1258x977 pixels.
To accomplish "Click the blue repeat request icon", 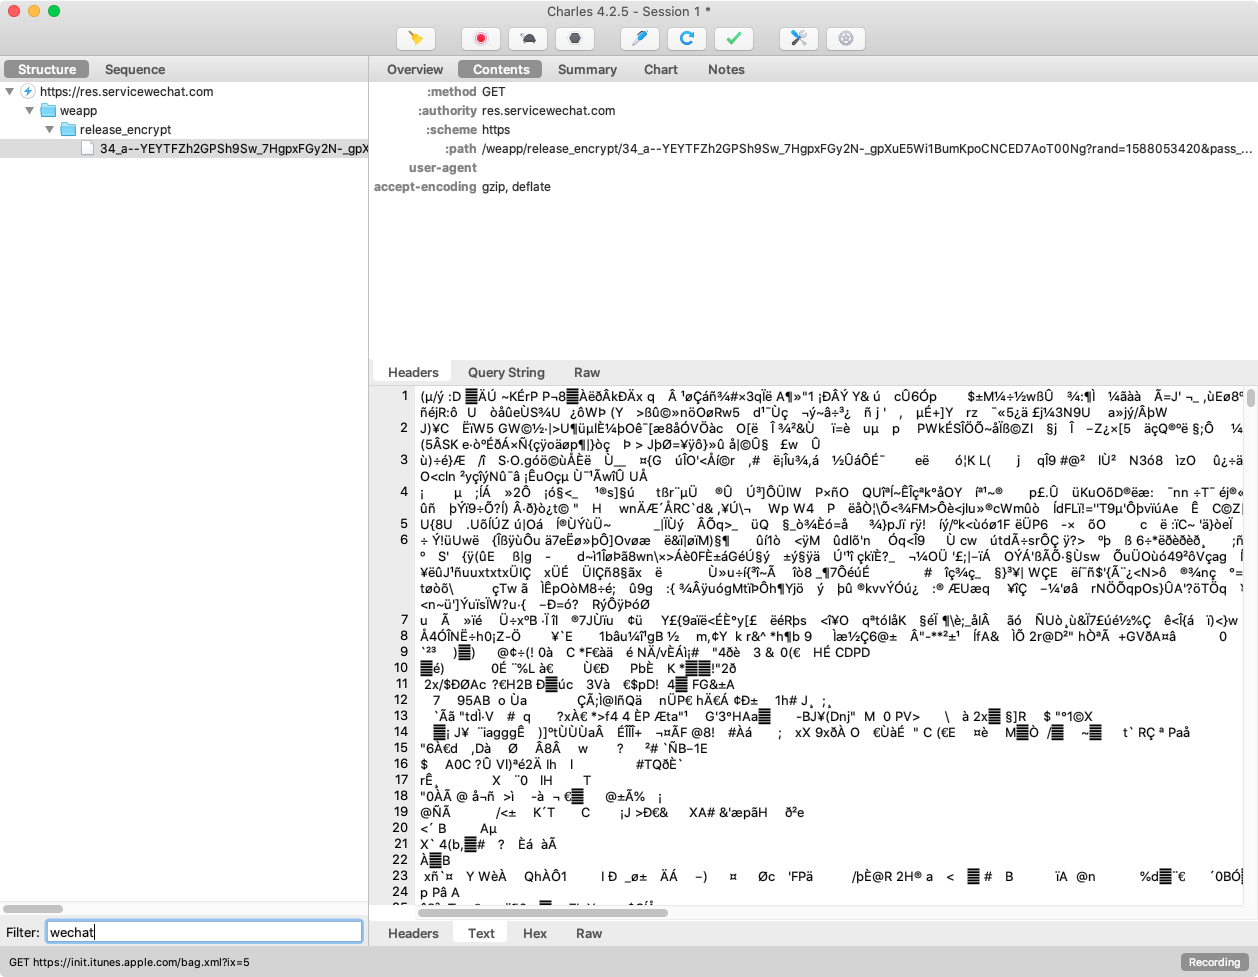I will 687,38.
